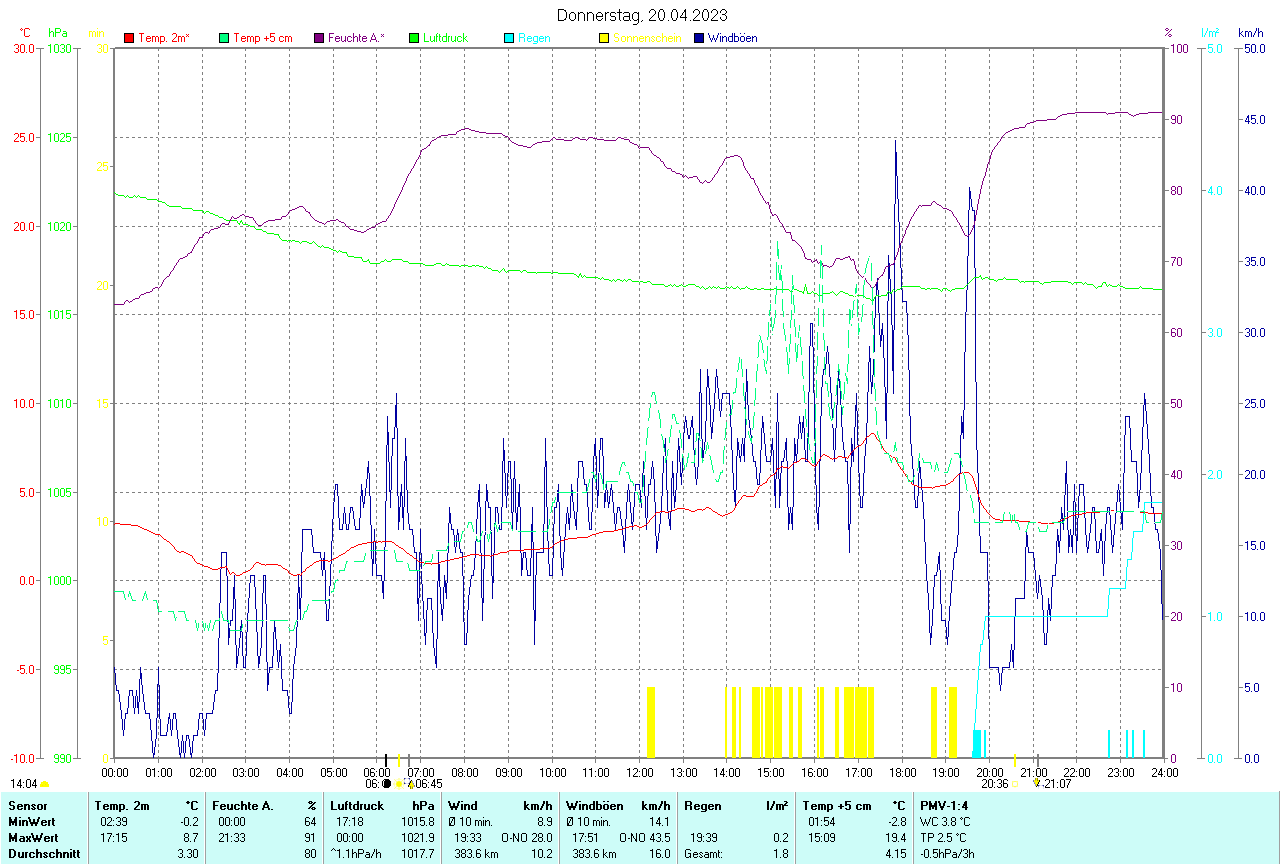
Task: Click the min temperature value -0.2
Action: click(190, 822)
